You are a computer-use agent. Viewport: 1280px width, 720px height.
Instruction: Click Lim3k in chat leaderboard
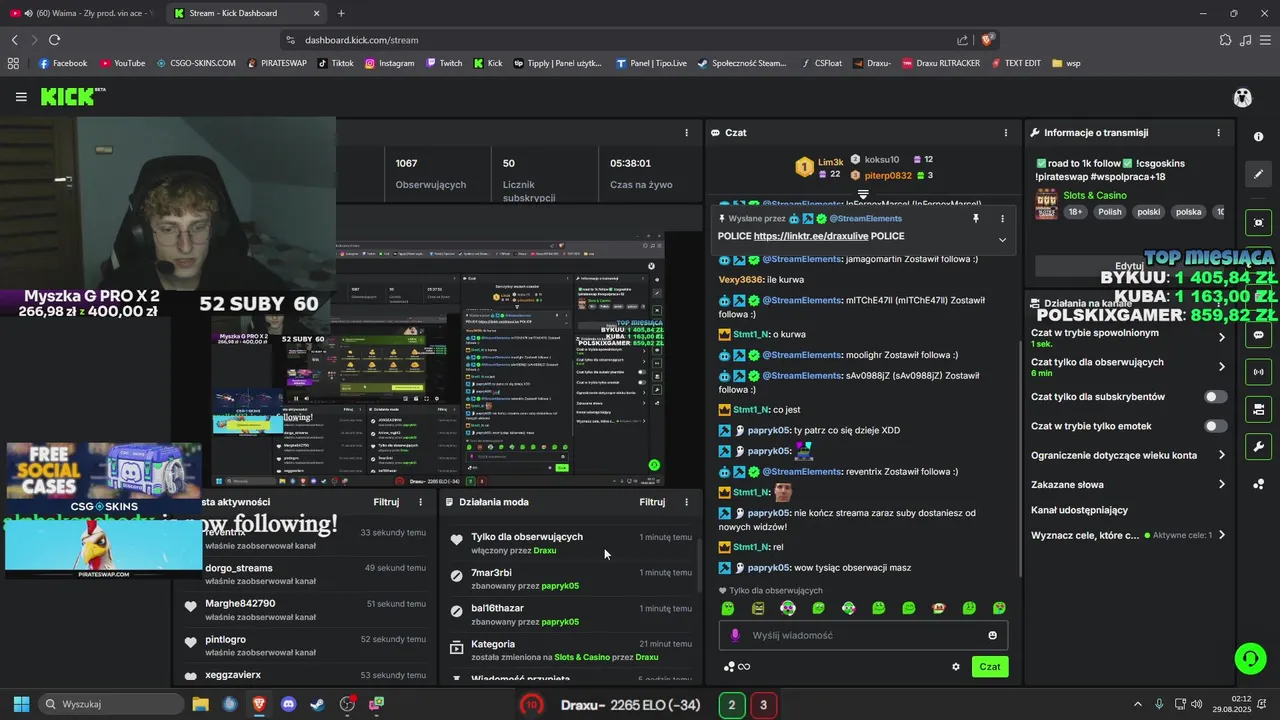tap(830, 162)
